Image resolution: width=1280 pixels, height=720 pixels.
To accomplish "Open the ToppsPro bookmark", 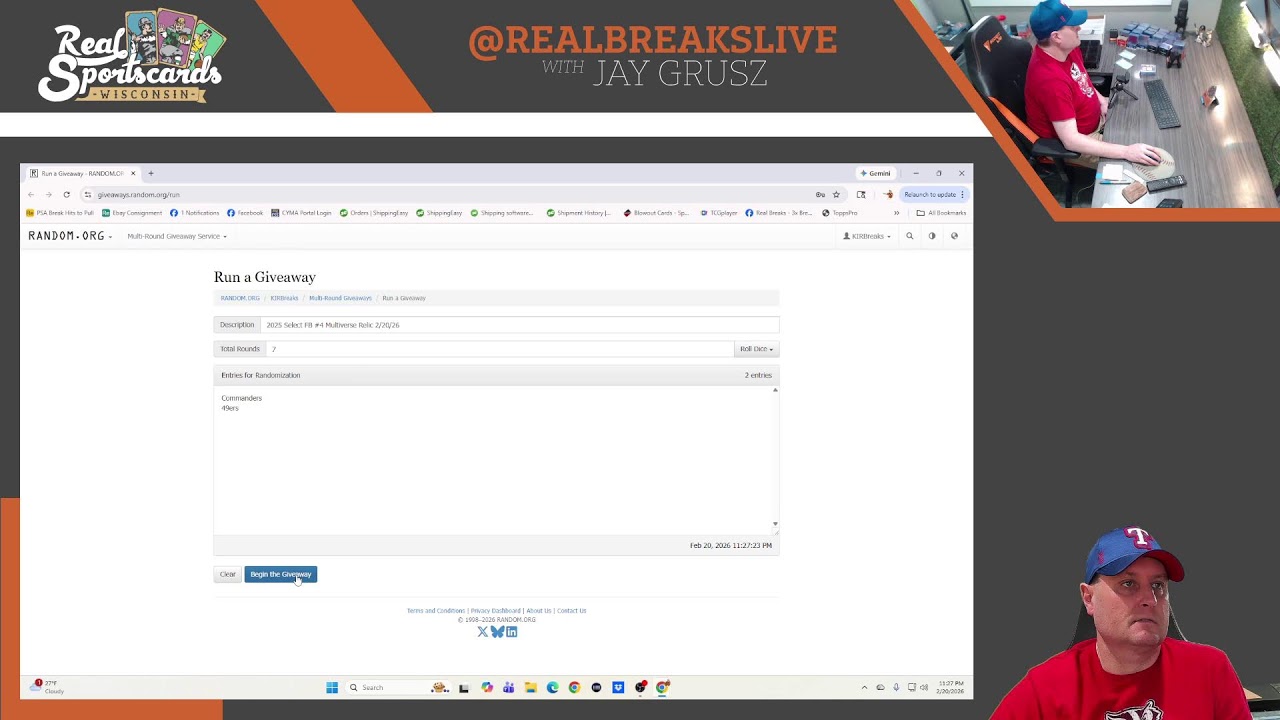I will click(840, 213).
